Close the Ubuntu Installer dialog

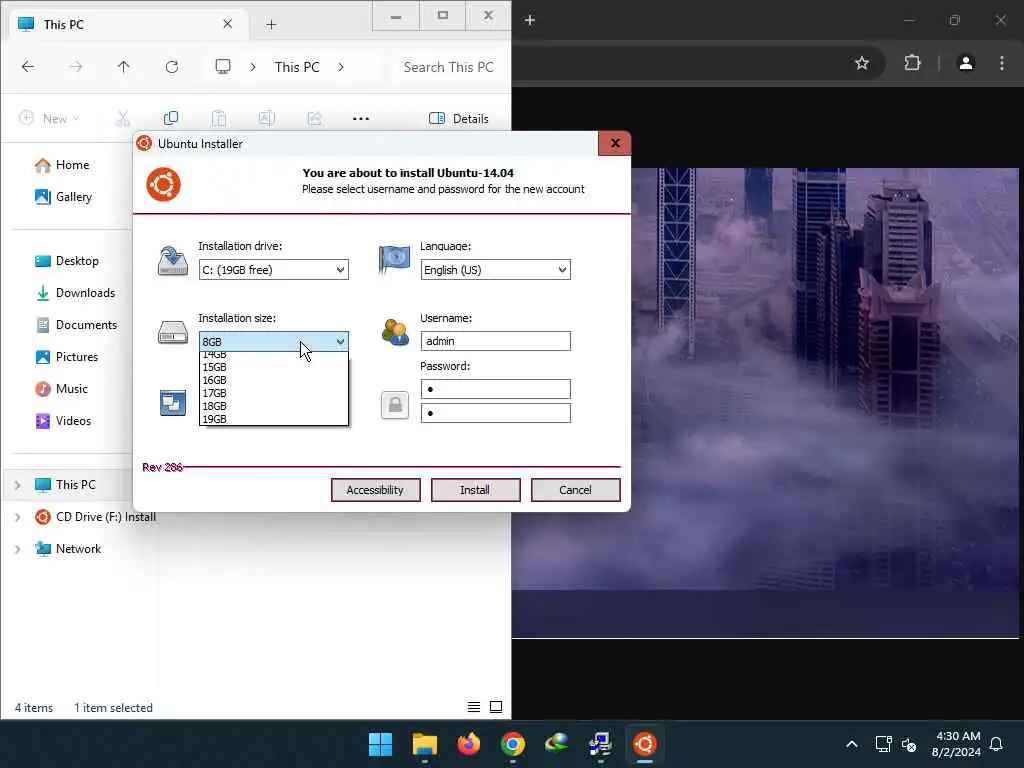[x=615, y=143]
